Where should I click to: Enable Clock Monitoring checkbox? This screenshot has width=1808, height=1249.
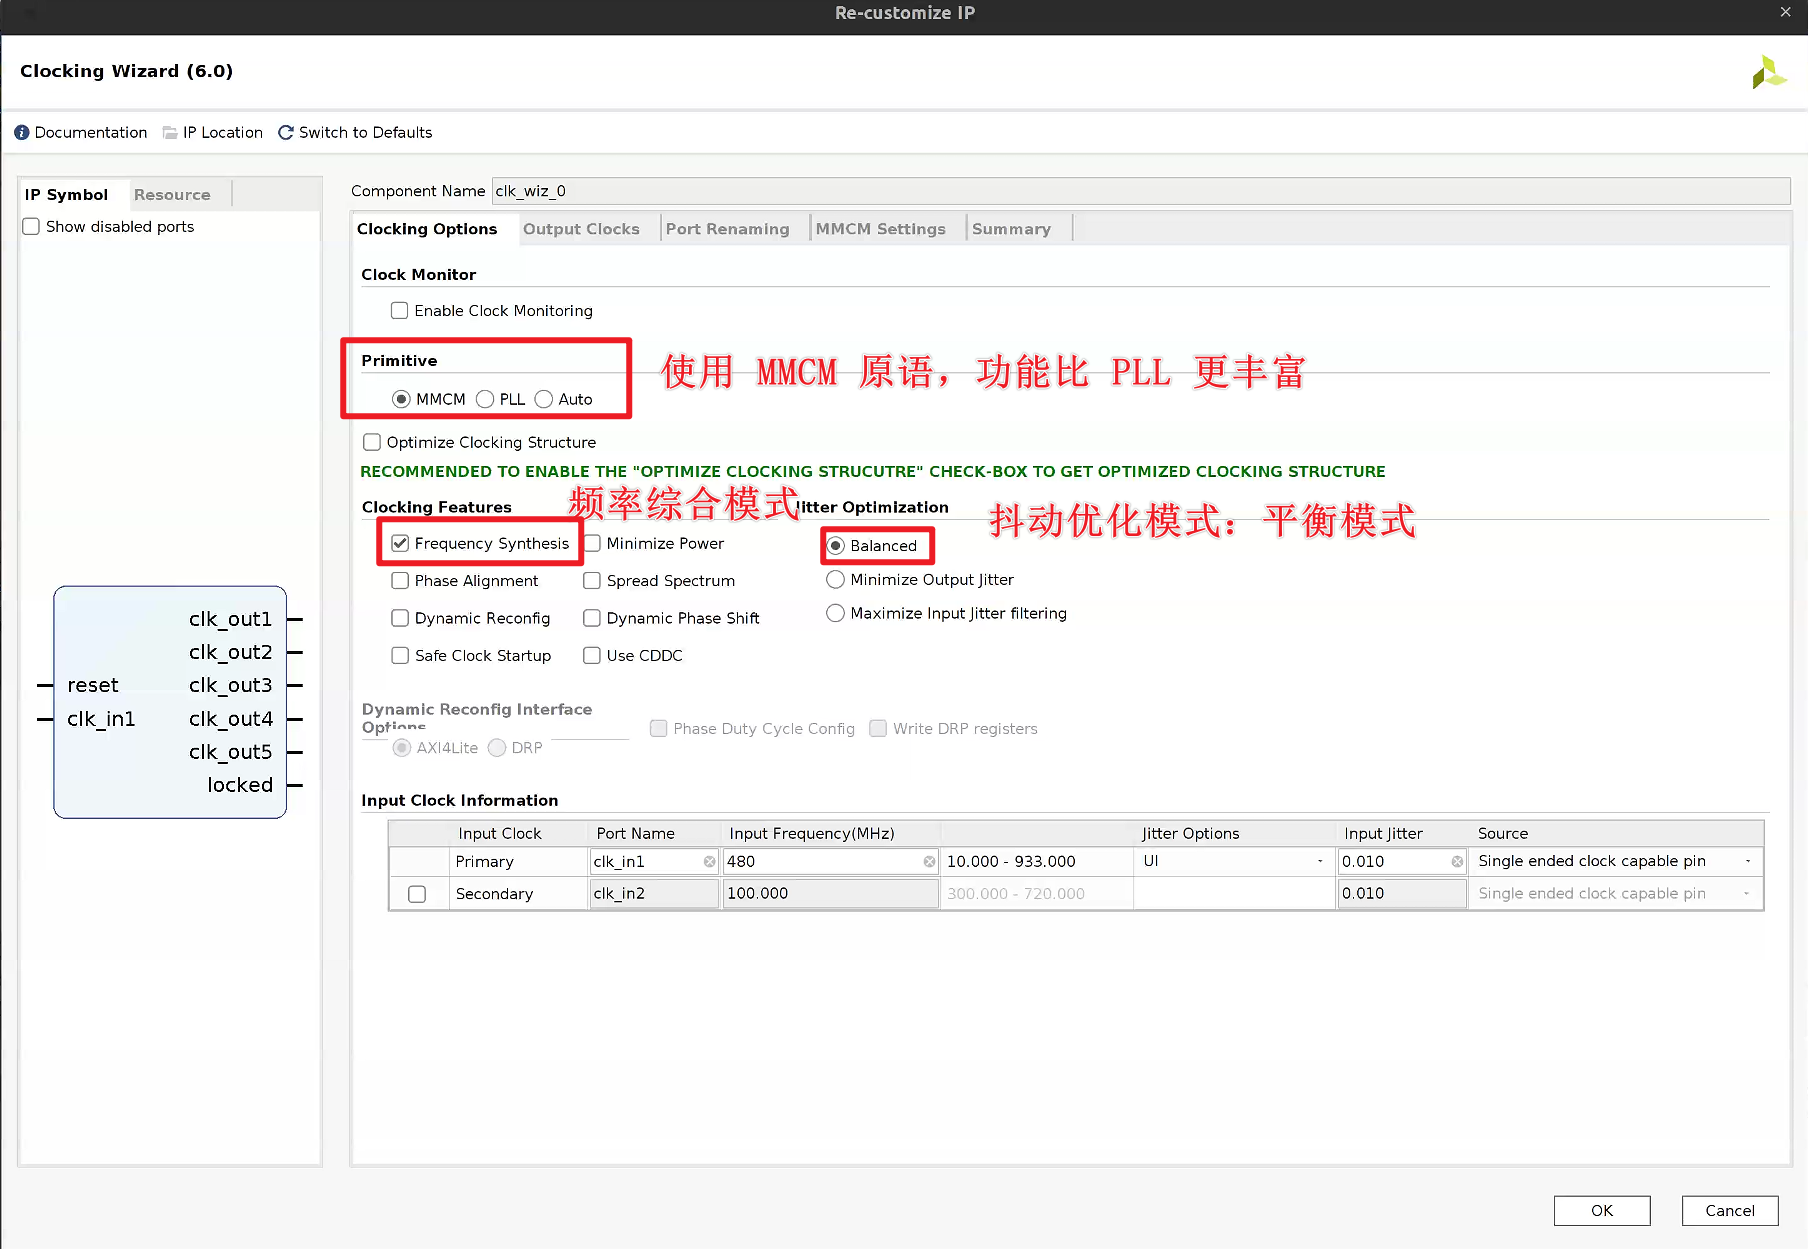[400, 311]
